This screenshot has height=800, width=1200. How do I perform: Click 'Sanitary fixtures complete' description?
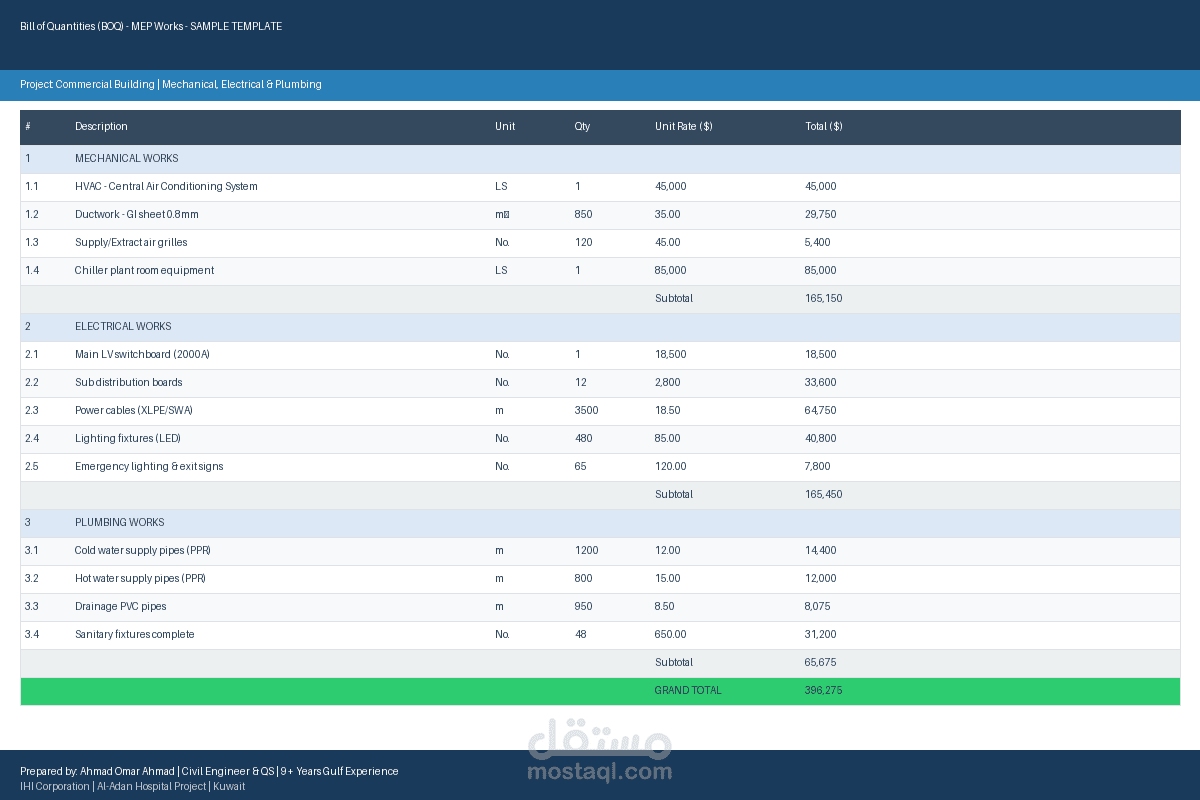tap(135, 635)
